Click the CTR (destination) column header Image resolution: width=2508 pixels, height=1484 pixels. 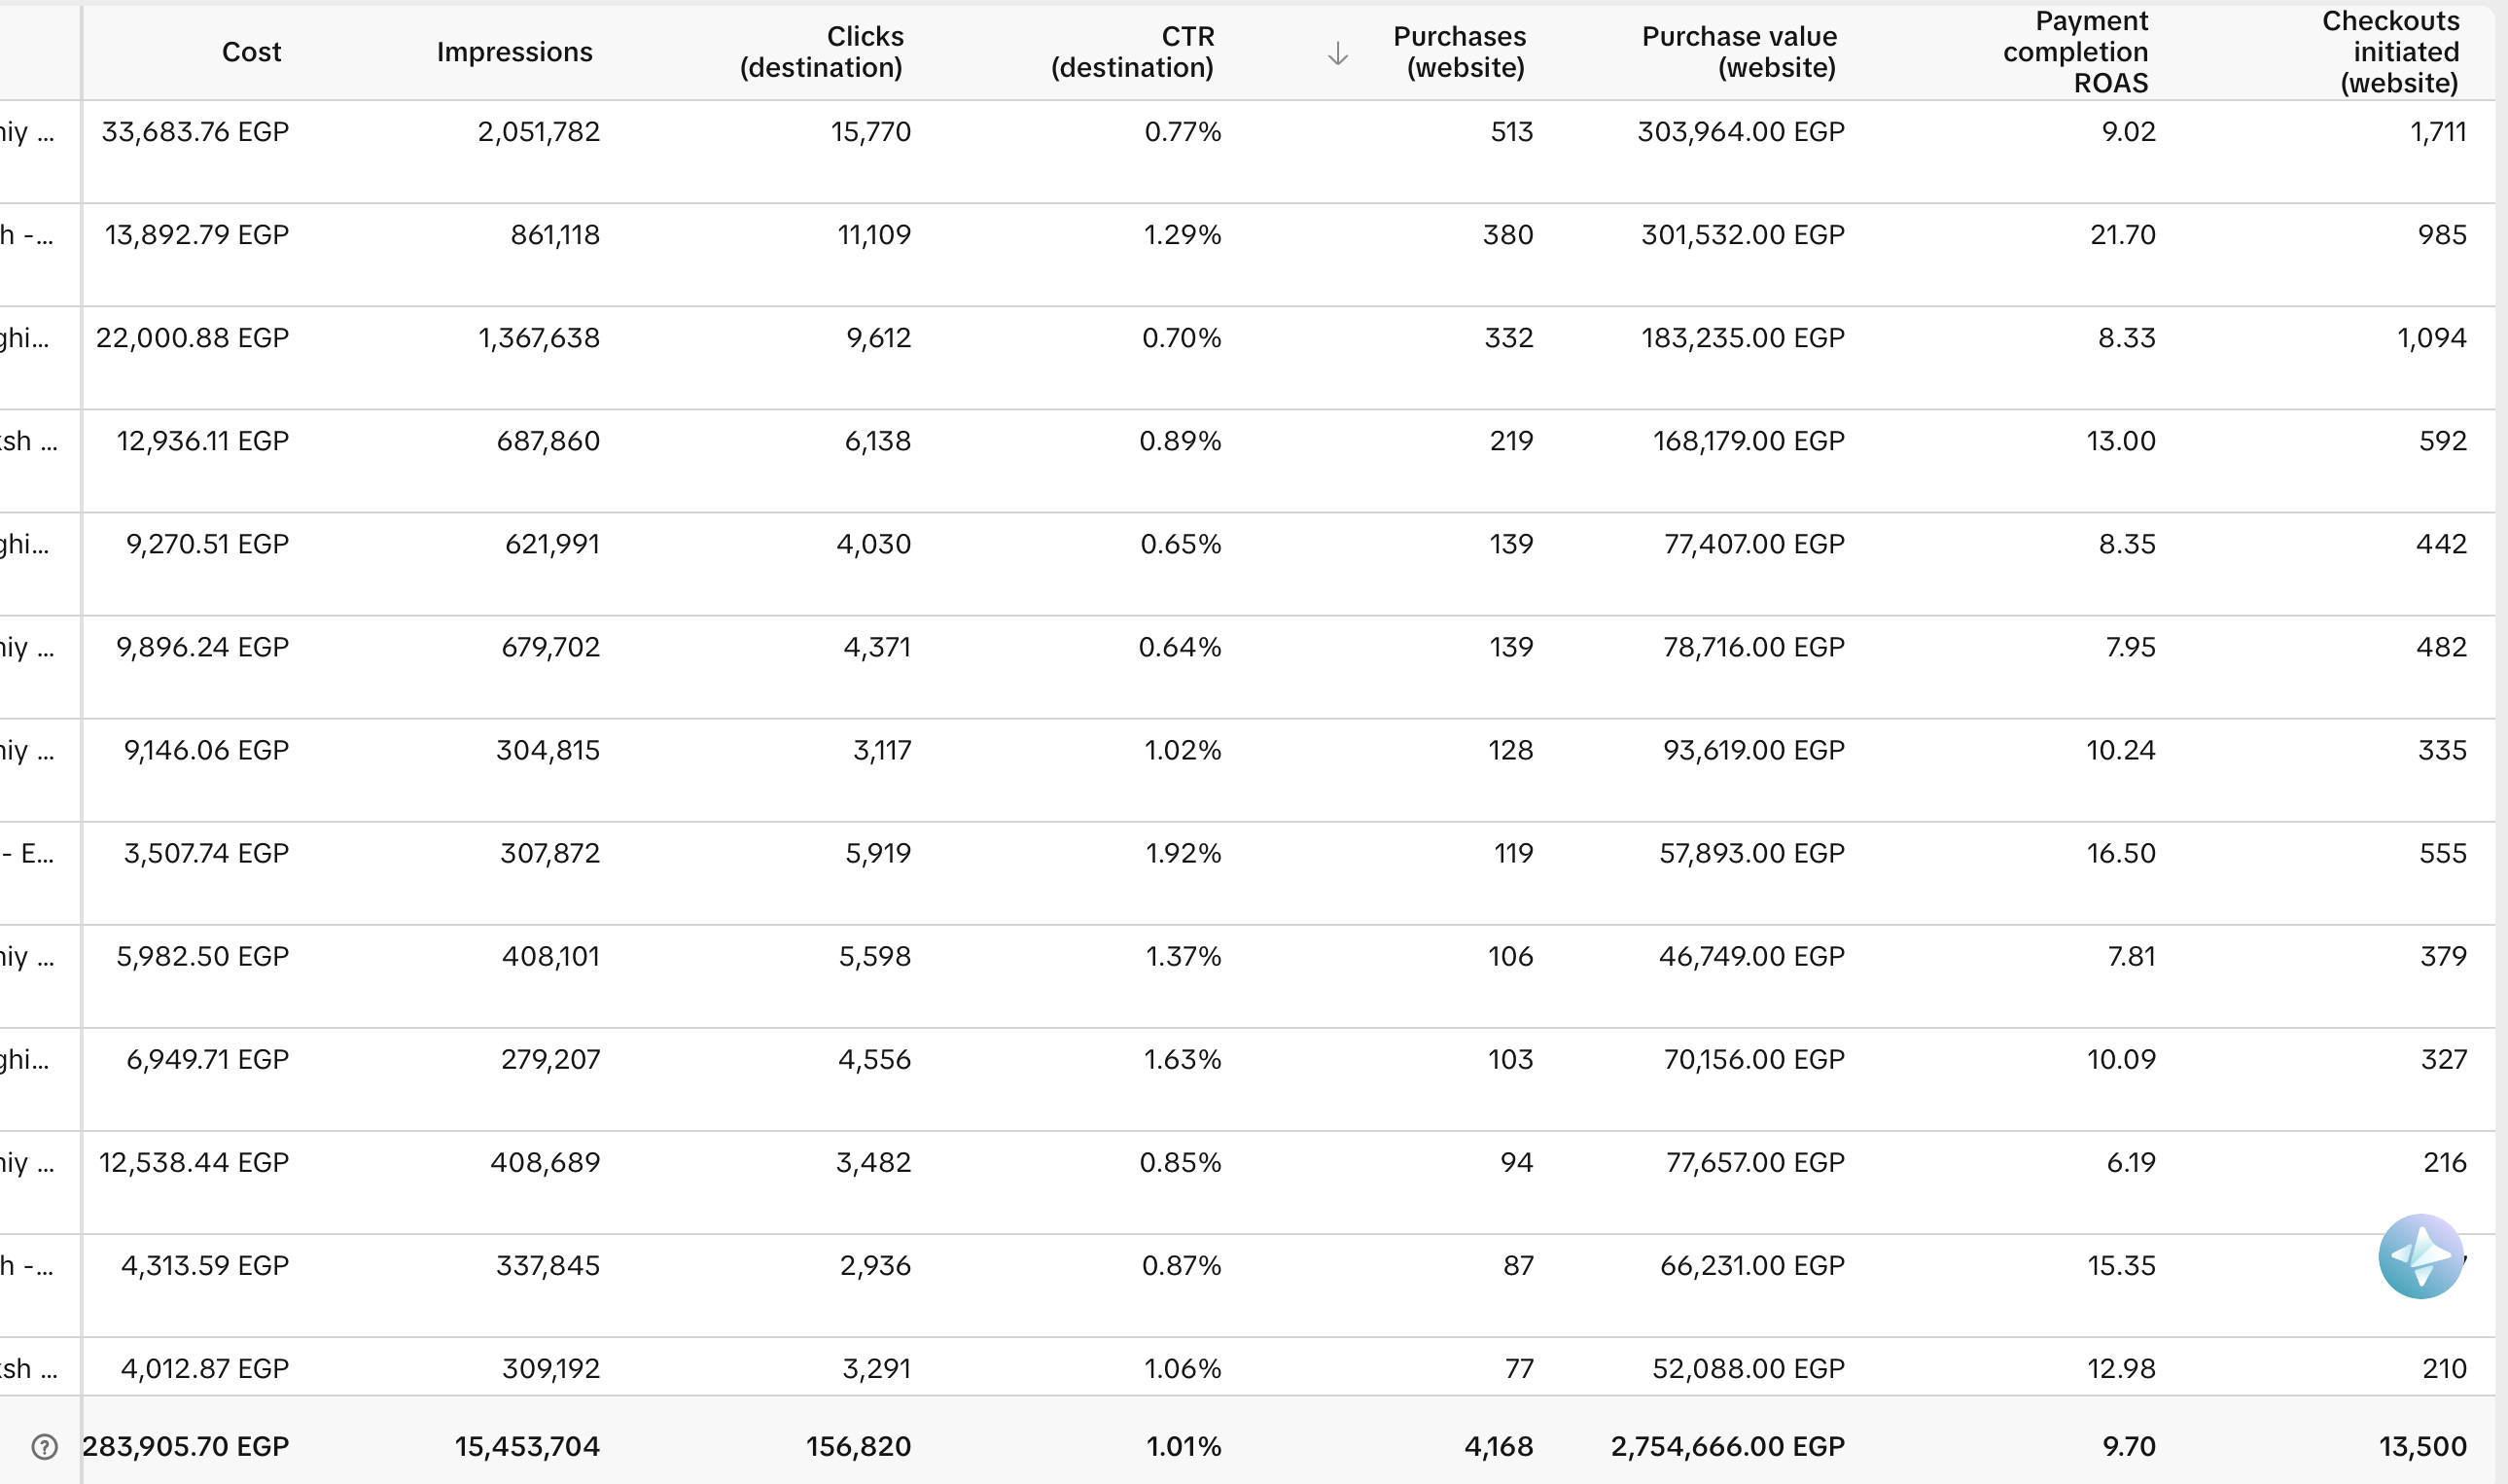(1132, 52)
